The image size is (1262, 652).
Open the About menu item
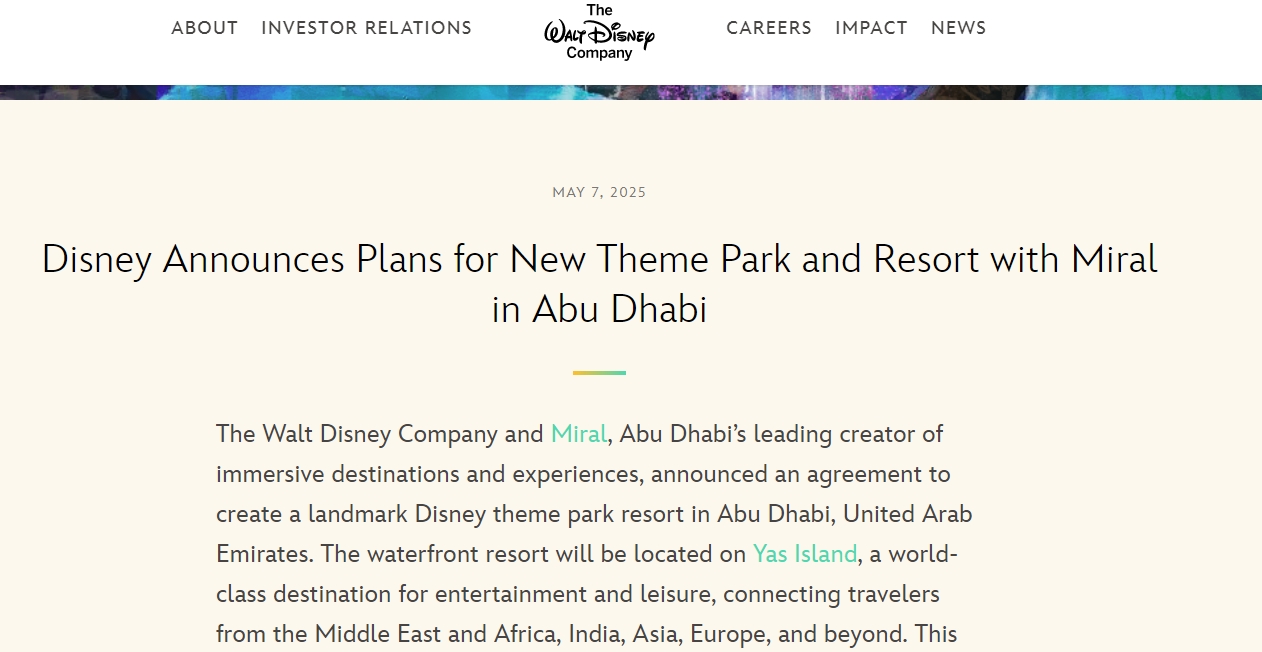click(x=205, y=28)
